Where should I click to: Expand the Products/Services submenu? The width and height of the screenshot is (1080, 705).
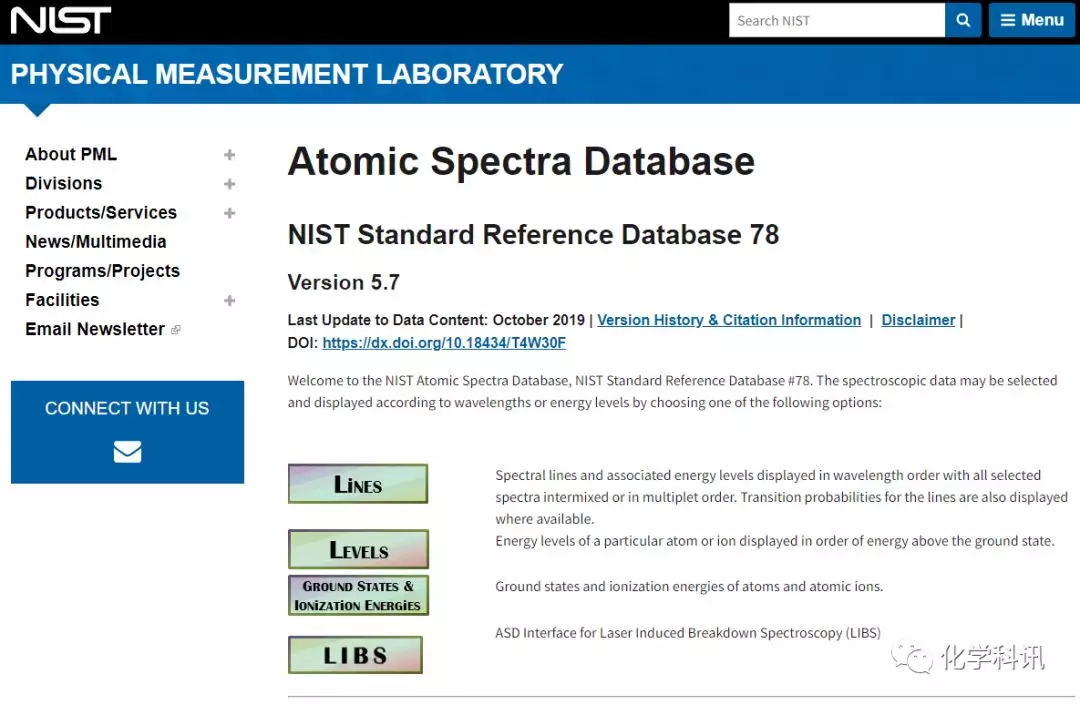(x=230, y=213)
